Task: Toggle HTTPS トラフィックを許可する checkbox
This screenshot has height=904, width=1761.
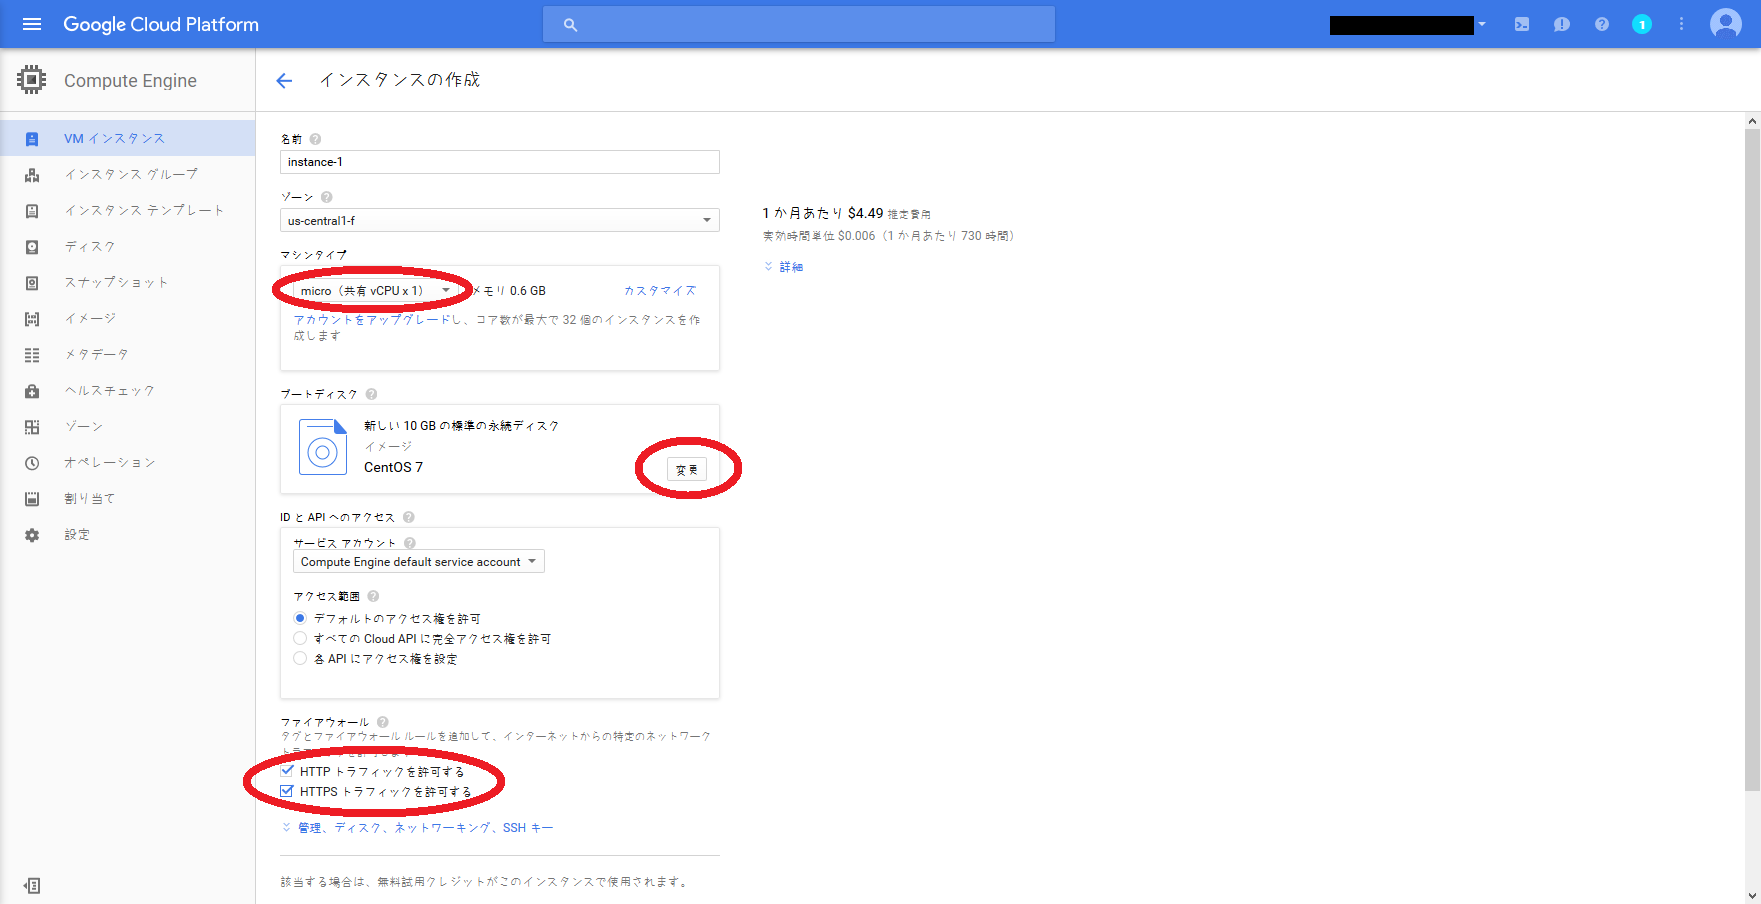Action: (x=287, y=791)
